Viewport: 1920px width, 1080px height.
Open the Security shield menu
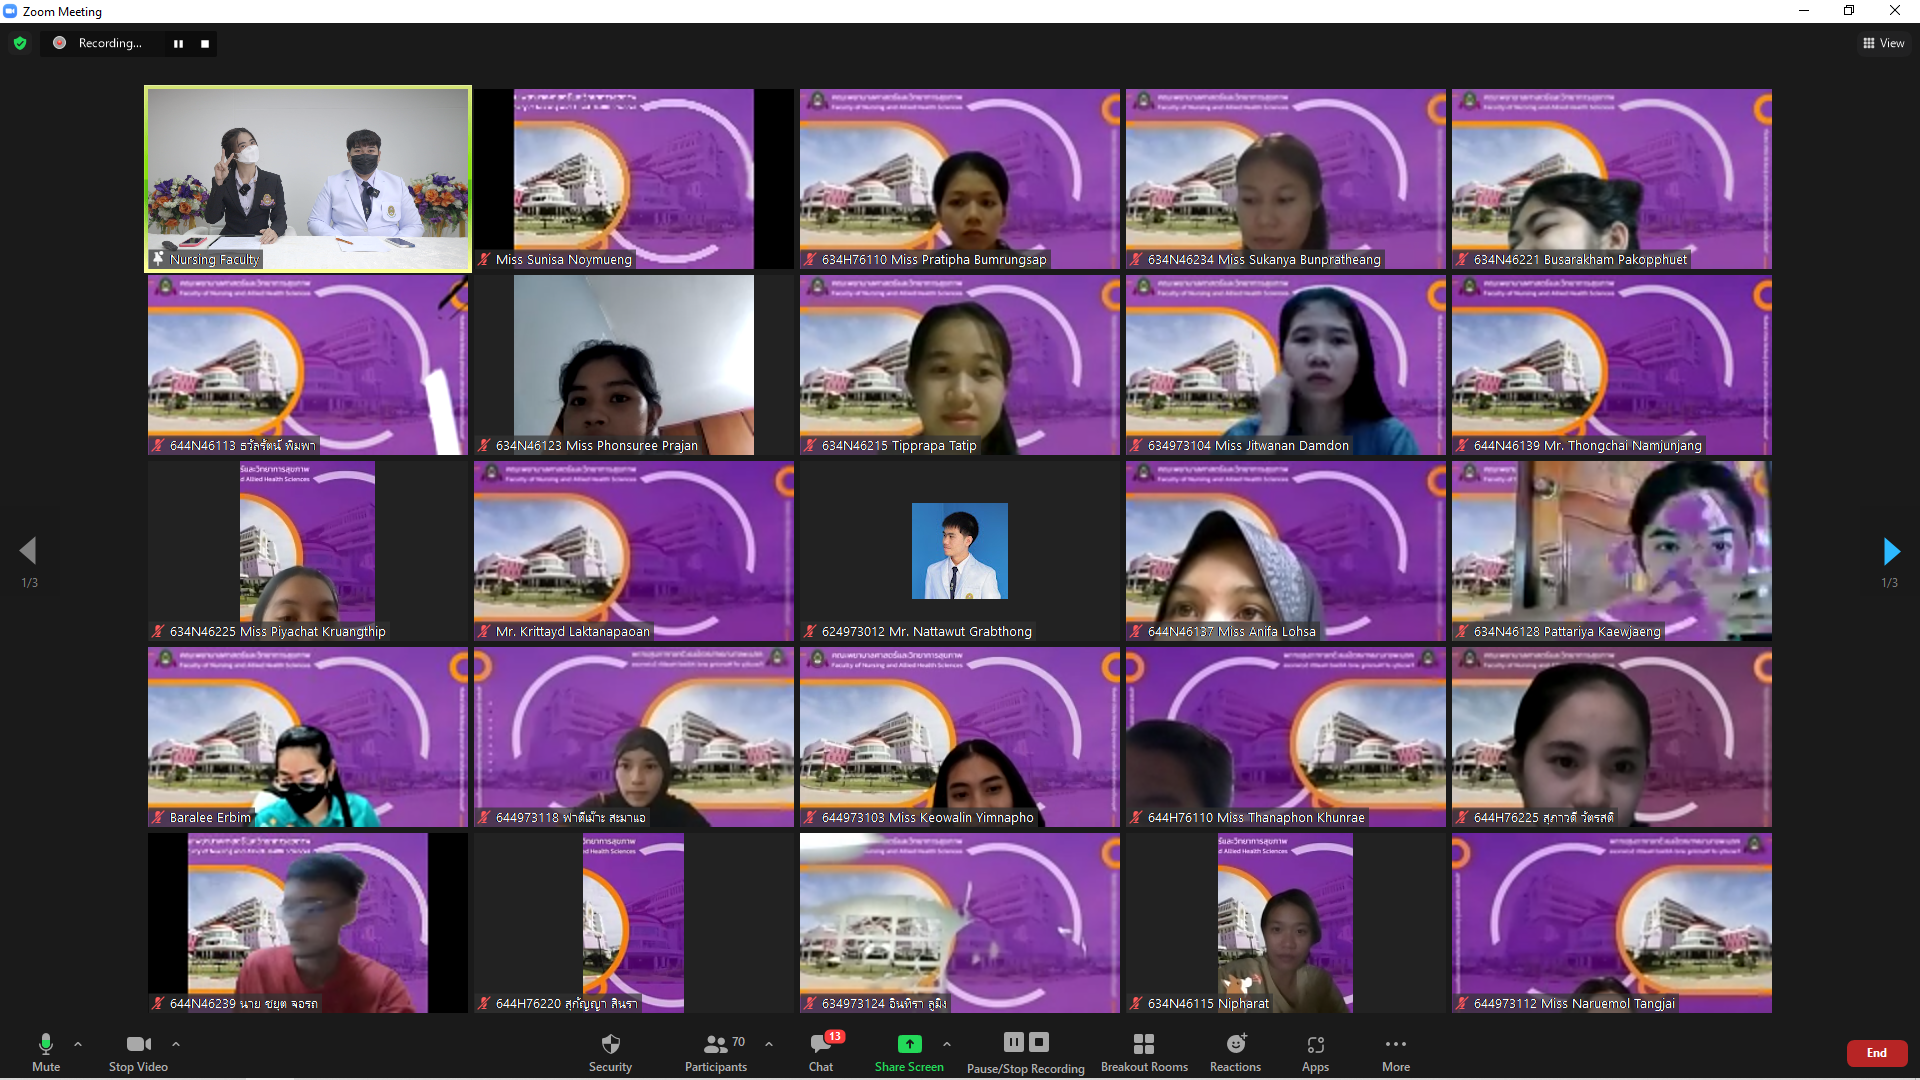pos(610,1051)
